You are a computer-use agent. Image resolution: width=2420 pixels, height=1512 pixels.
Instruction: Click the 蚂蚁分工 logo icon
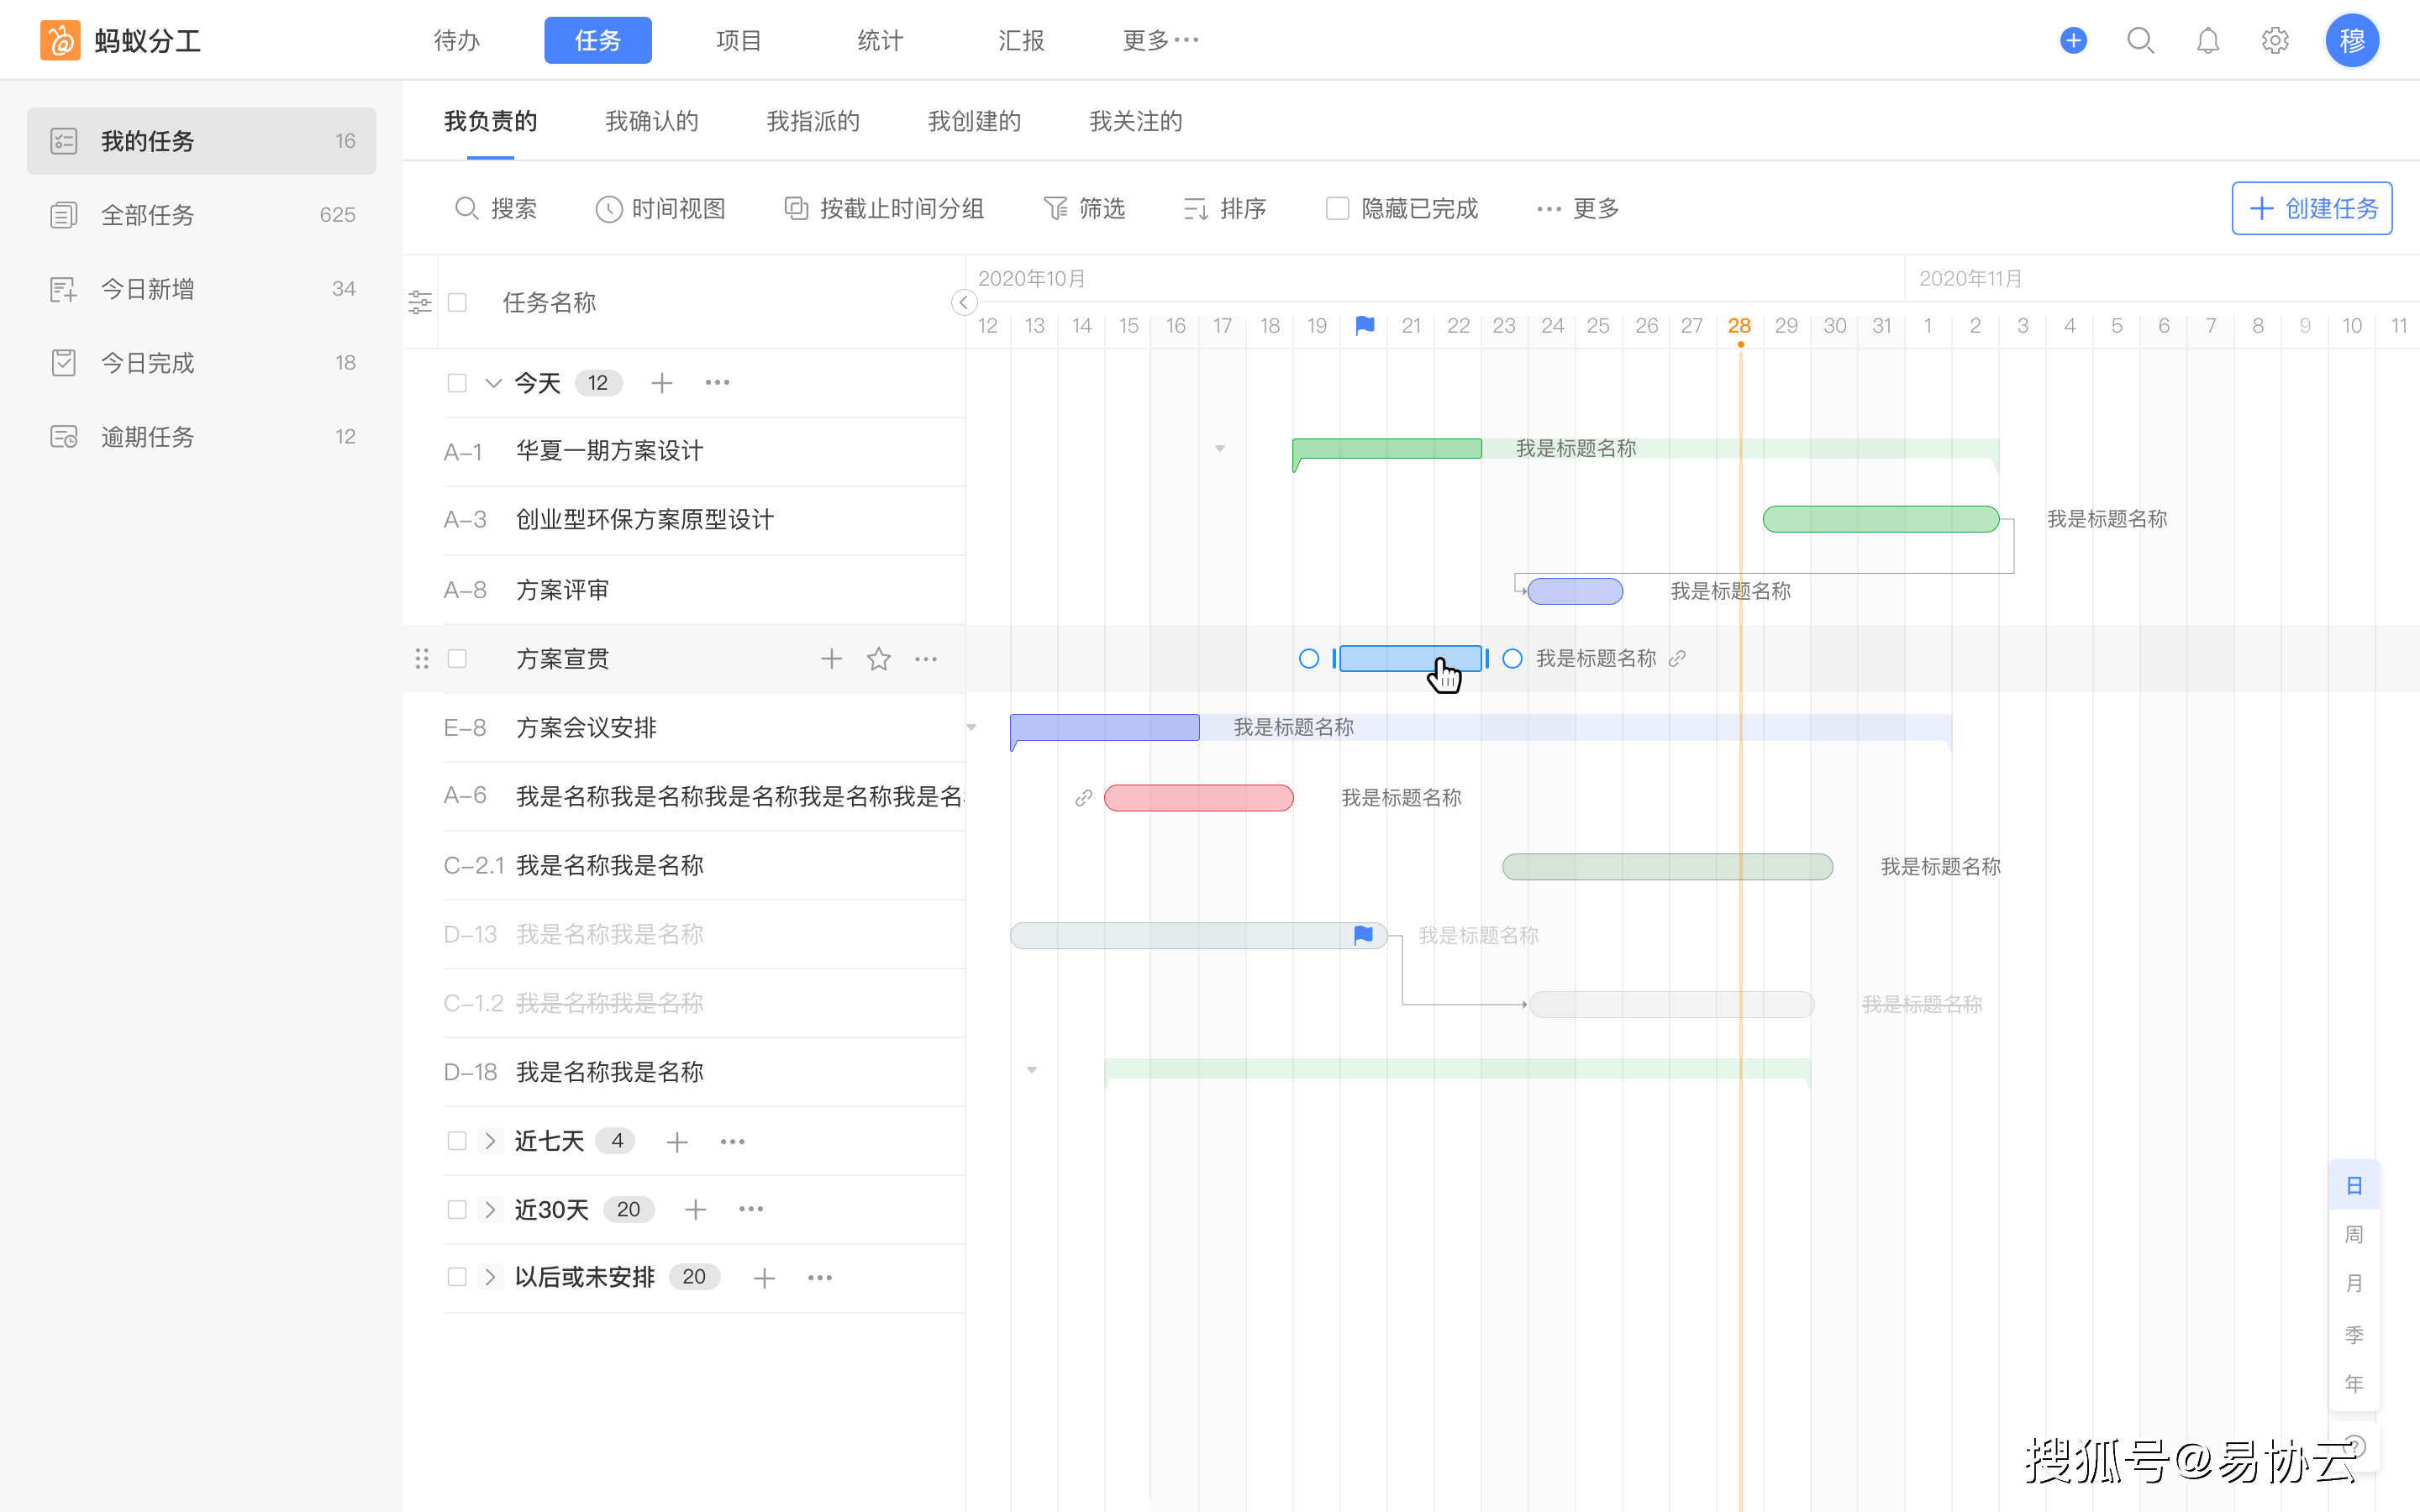pyautogui.click(x=60, y=40)
